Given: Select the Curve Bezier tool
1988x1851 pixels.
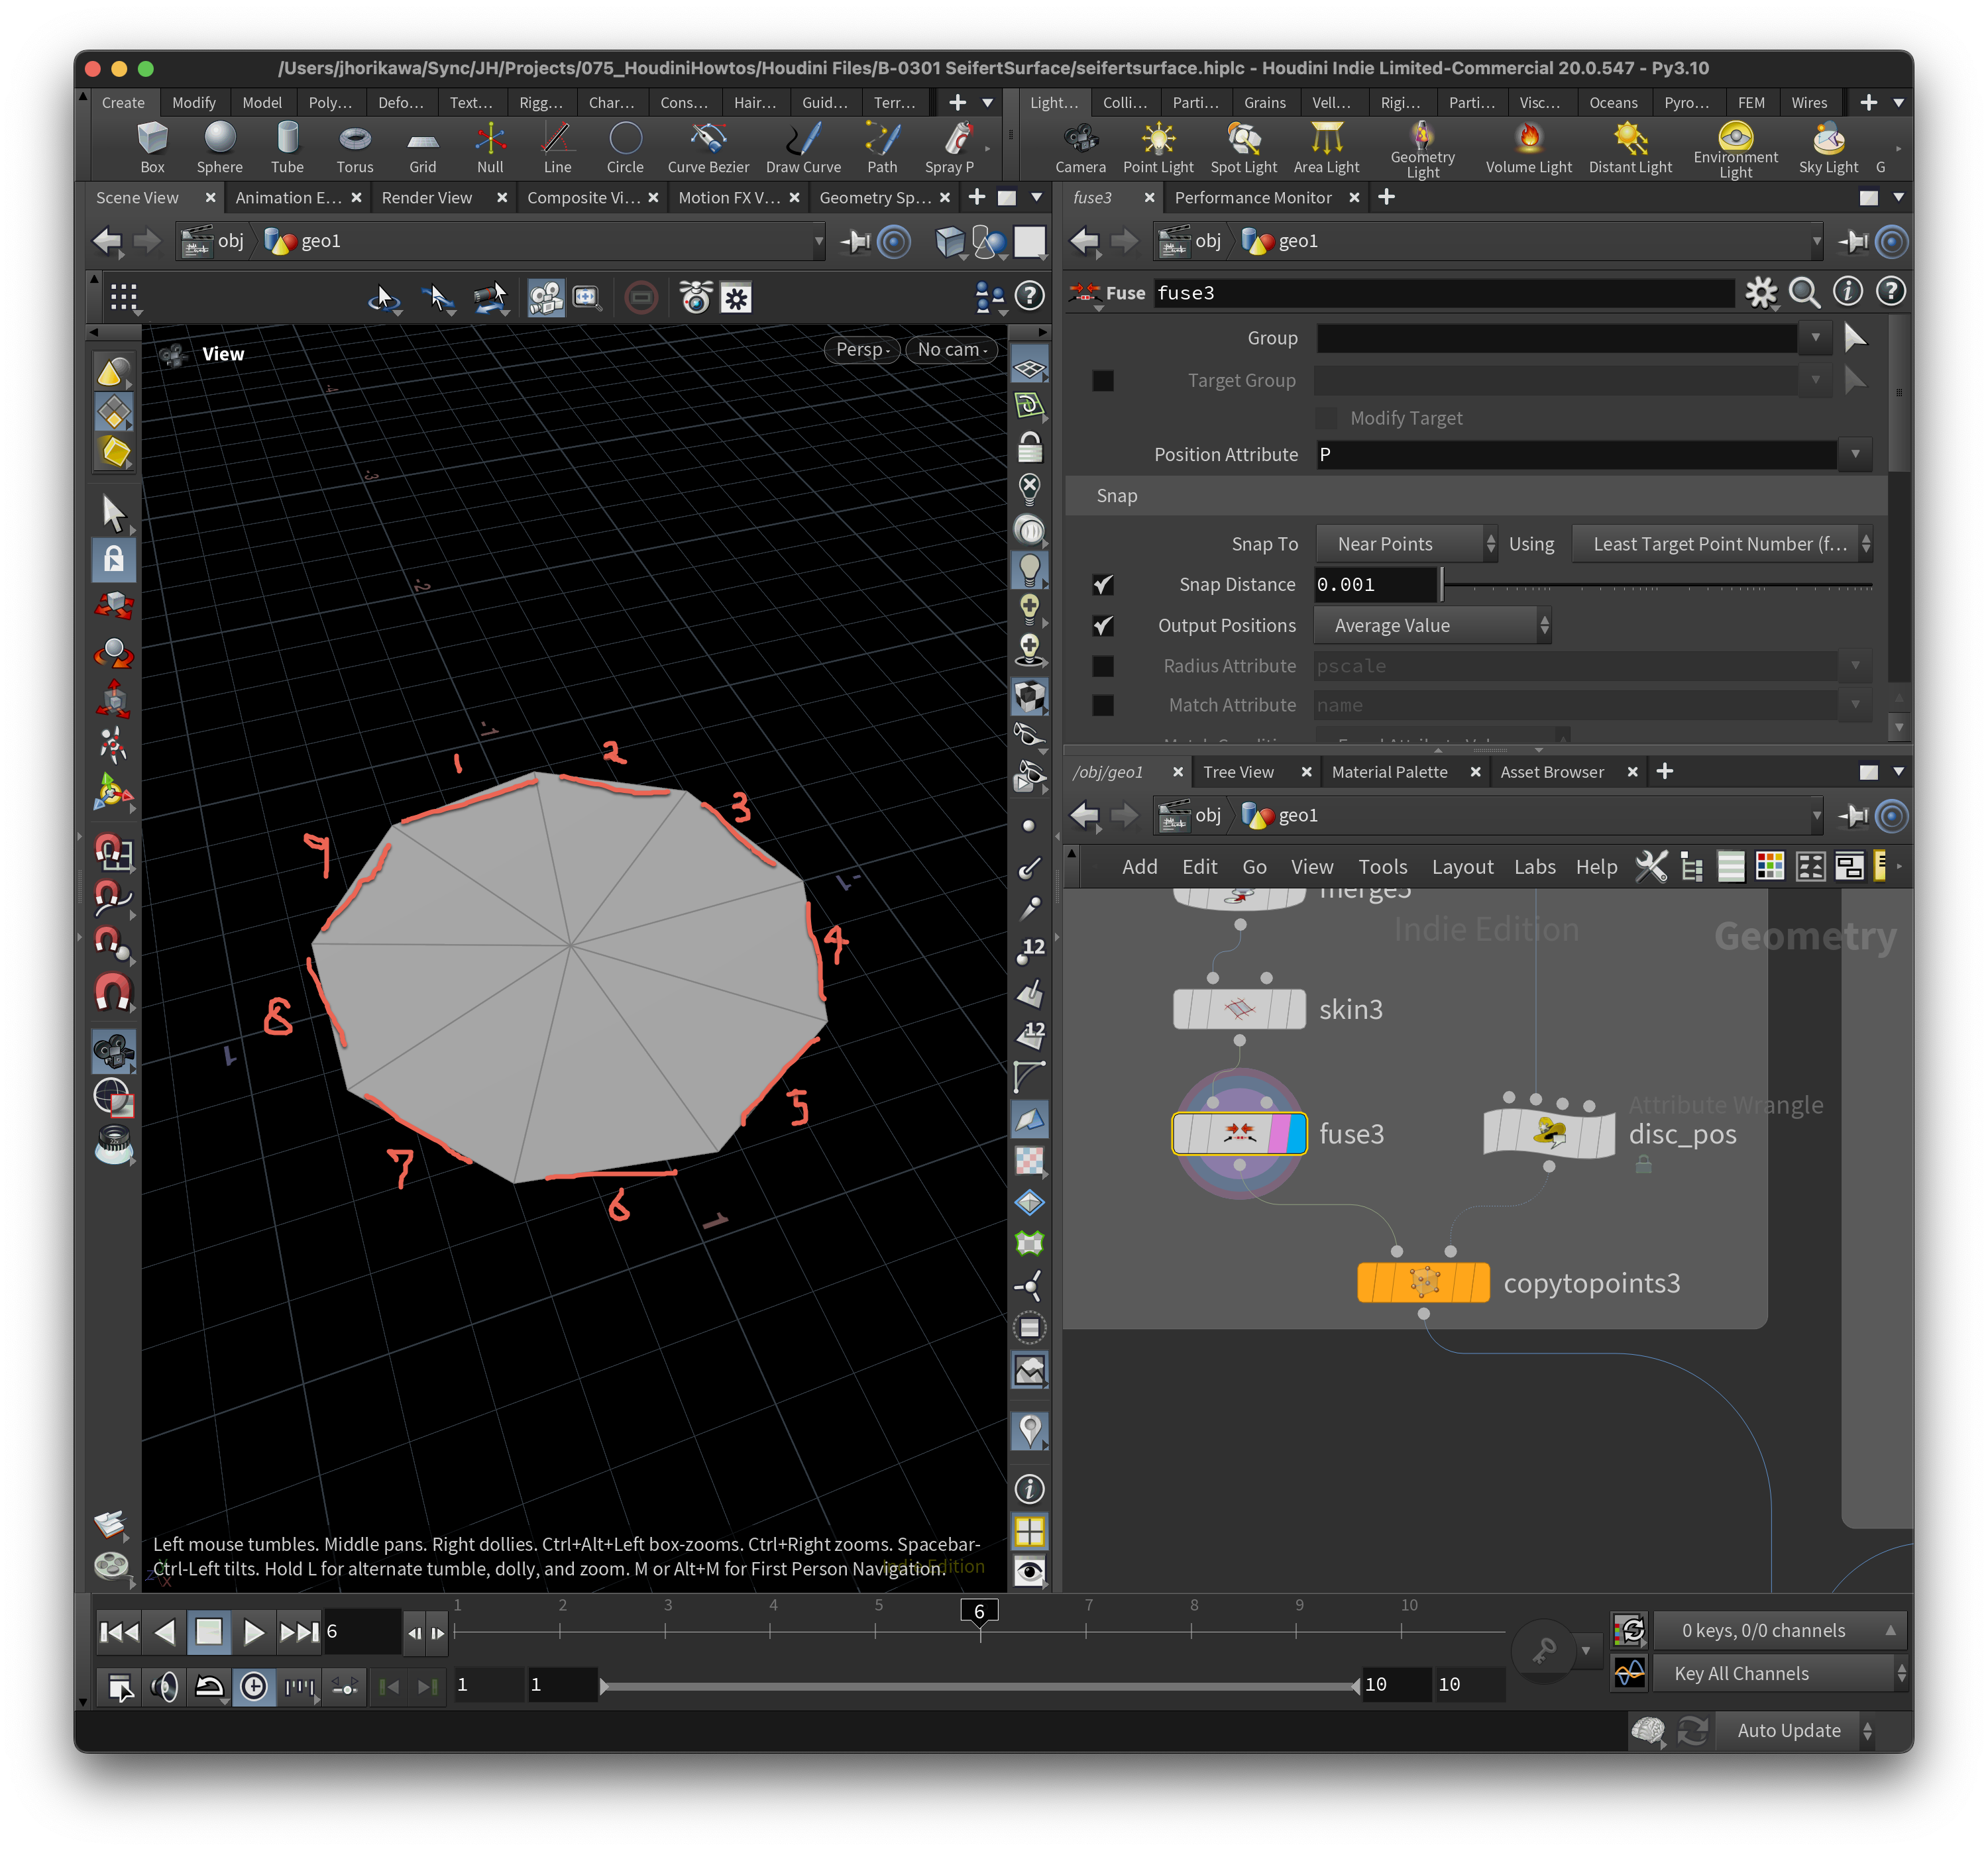Looking at the screenshot, I should [x=708, y=146].
